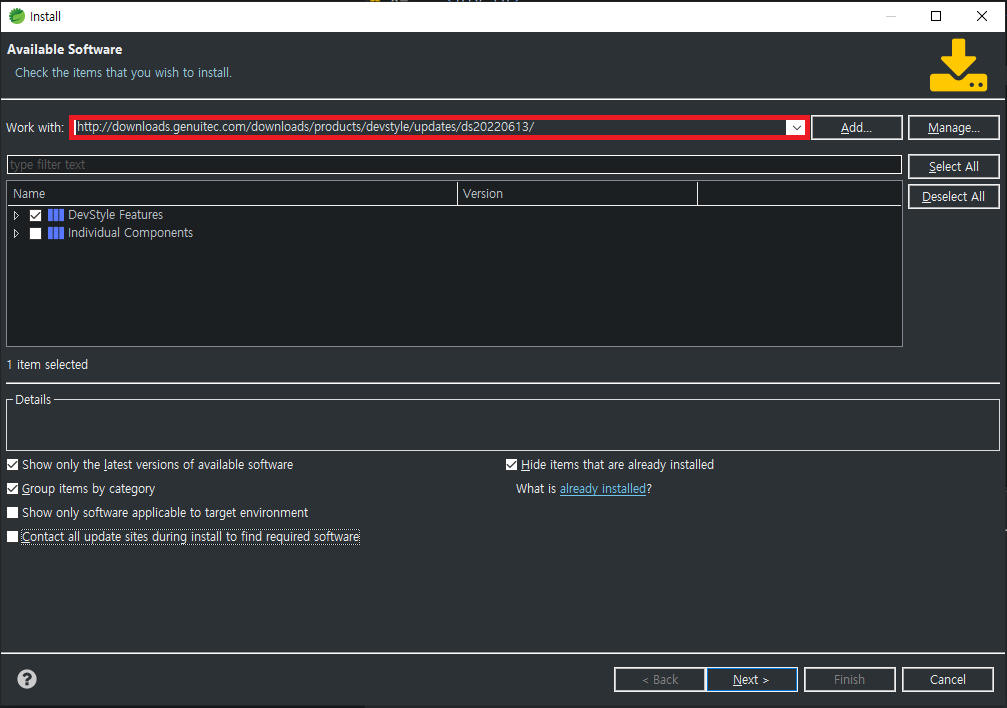Expand the DevStyle Features tree node
The height and width of the screenshot is (708, 1007).
coord(17,215)
